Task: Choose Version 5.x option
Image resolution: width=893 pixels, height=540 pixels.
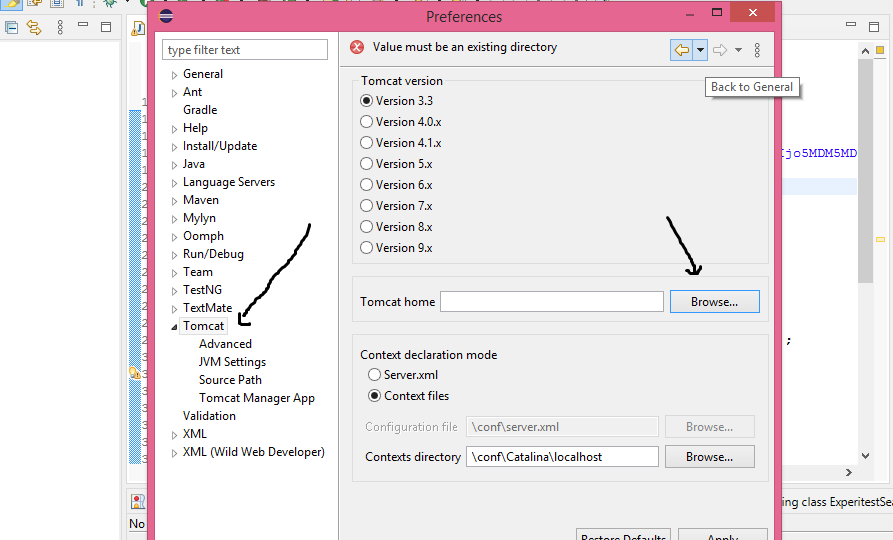Action: tap(366, 164)
